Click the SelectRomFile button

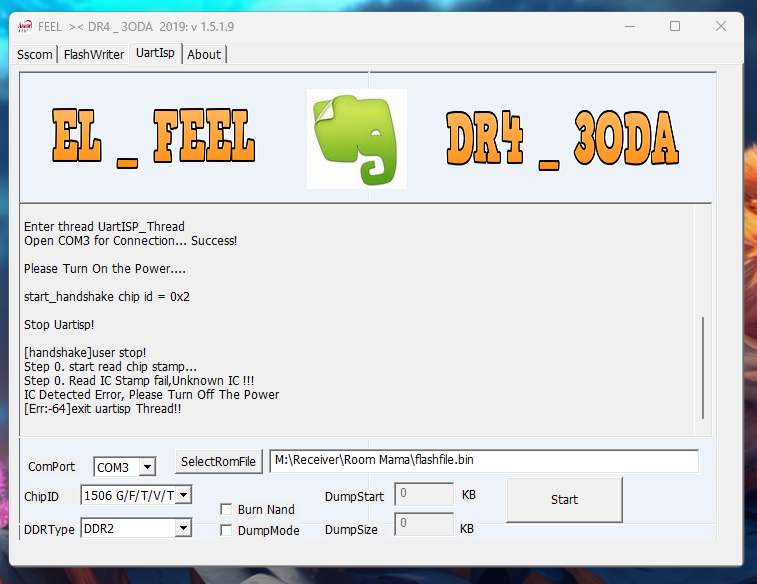(x=218, y=461)
